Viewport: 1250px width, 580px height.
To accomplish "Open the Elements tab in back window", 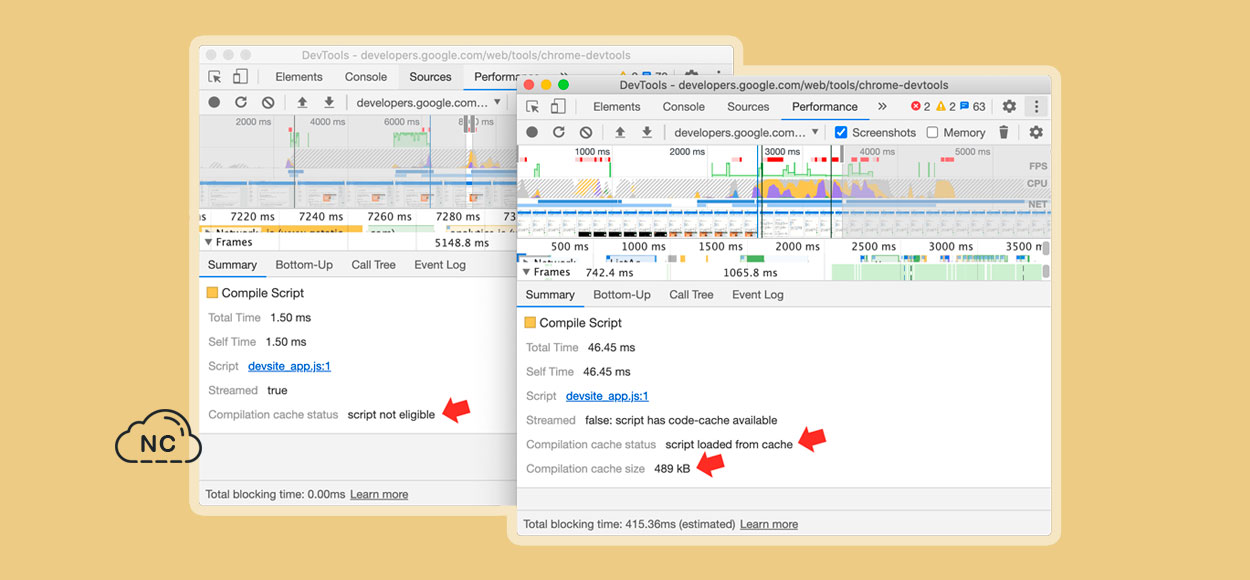I will [299, 77].
